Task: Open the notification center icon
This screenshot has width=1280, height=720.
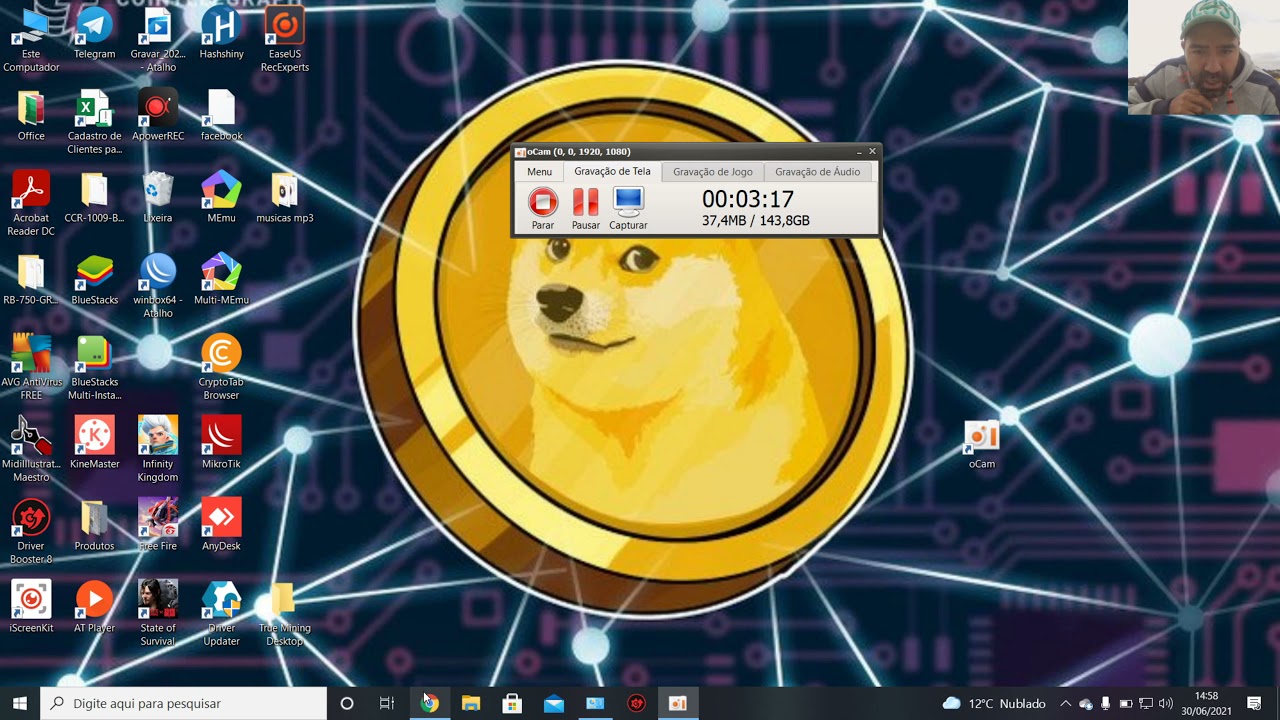Action: click(x=1254, y=703)
